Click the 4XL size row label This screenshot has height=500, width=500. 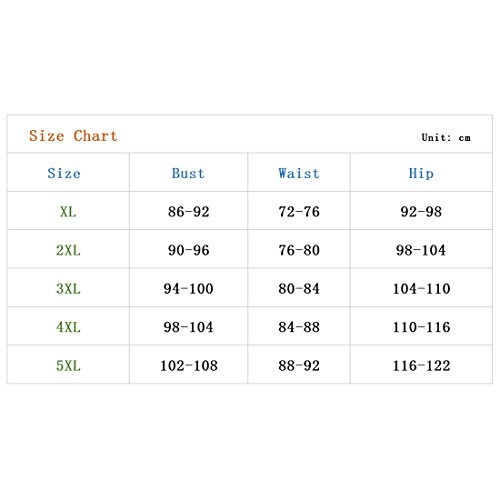tap(68, 327)
